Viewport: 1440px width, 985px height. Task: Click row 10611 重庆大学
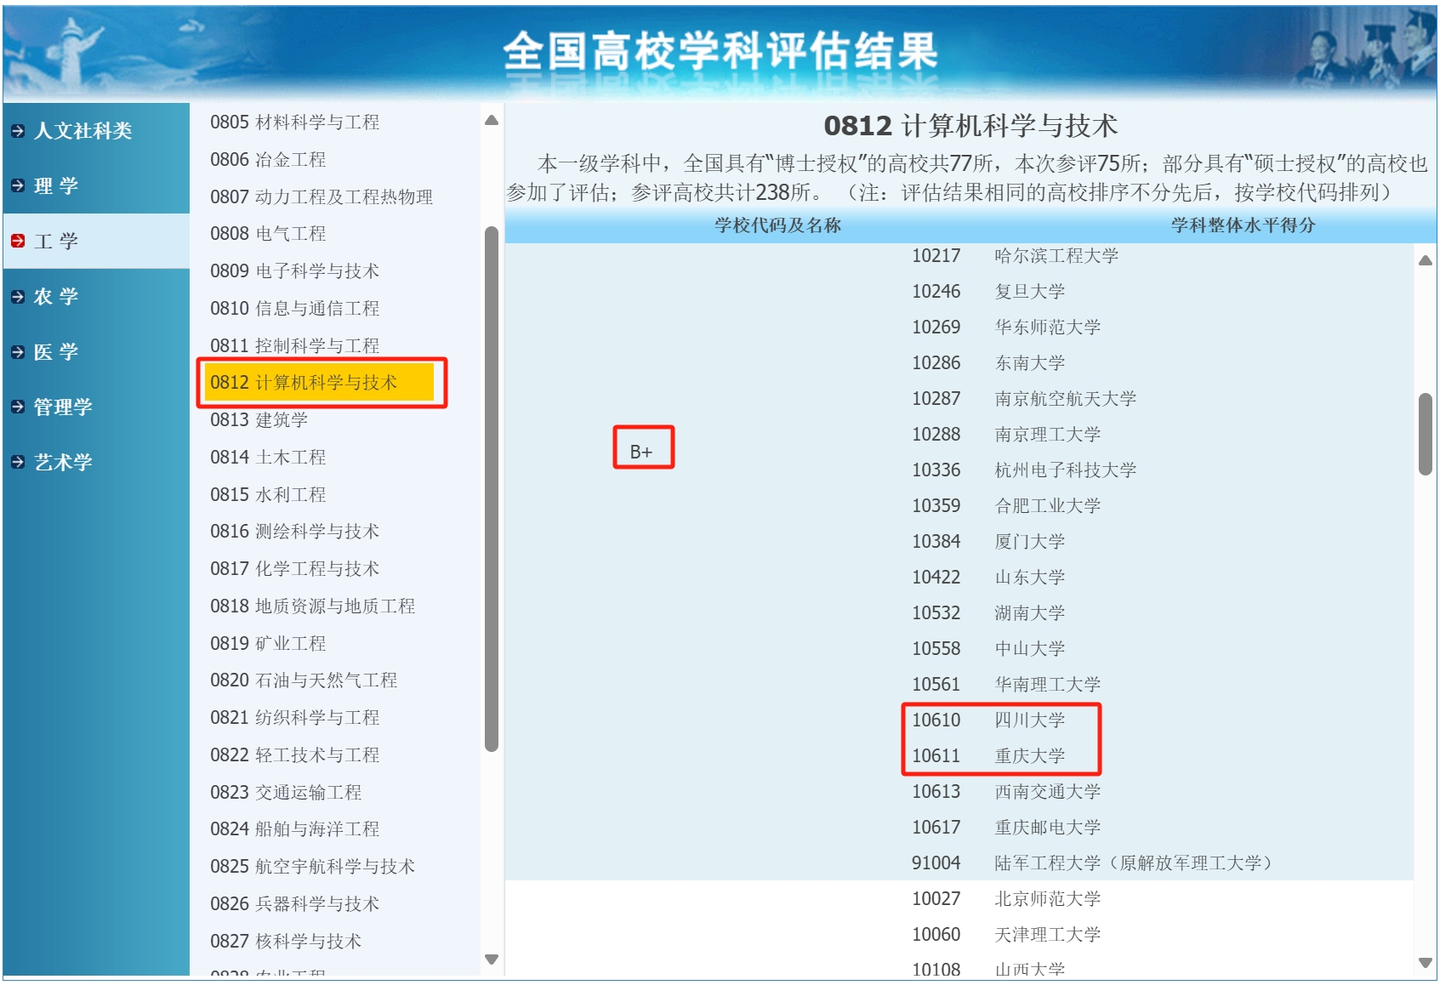[x=988, y=756]
